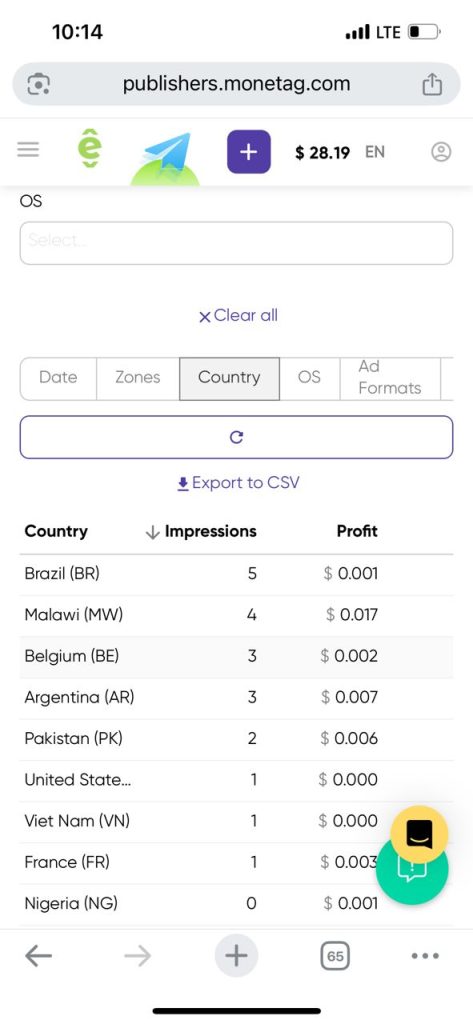The height and width of the screenshot is (1024, 473).
Task: Expand the OS select dropdown
Action: [x=236, y=243]
